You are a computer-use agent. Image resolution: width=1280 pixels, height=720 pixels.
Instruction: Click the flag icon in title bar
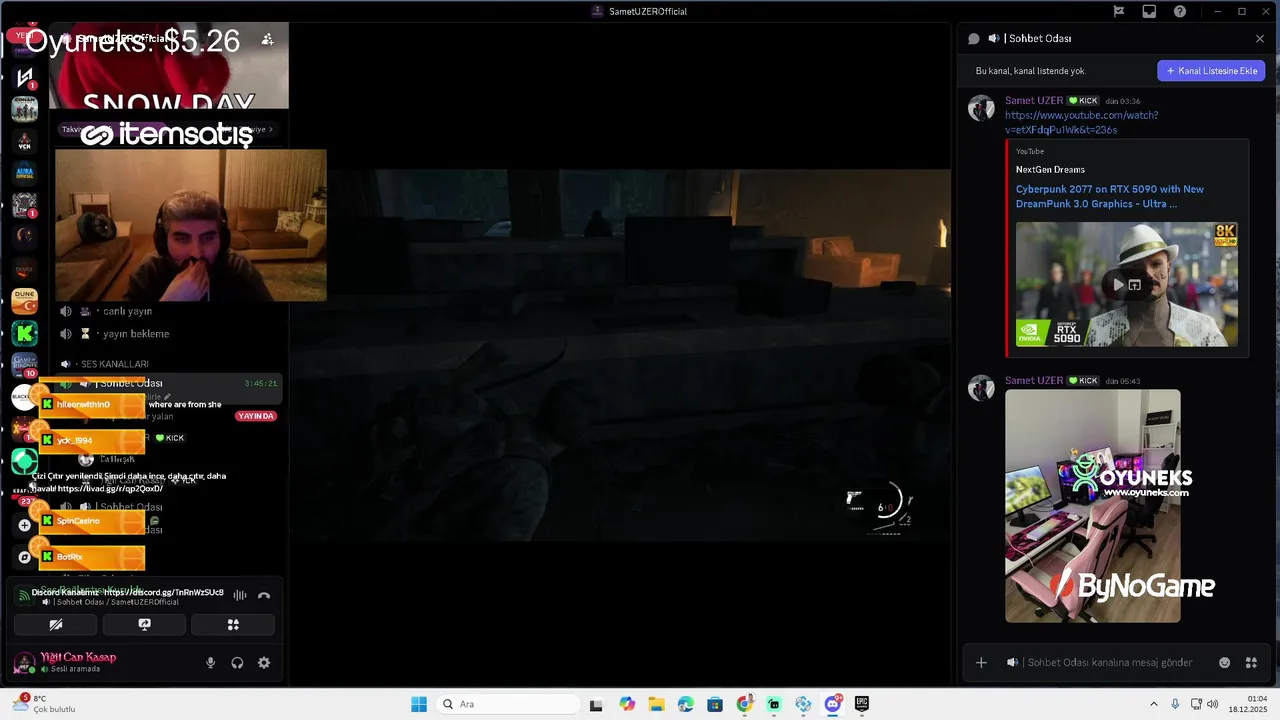pos(1119,11)
